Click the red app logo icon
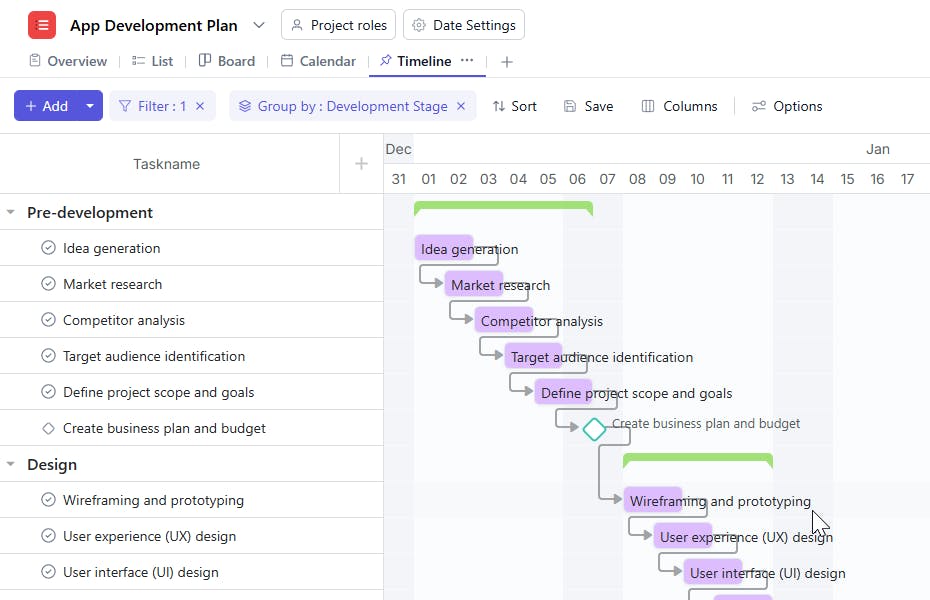 point(42,25)
